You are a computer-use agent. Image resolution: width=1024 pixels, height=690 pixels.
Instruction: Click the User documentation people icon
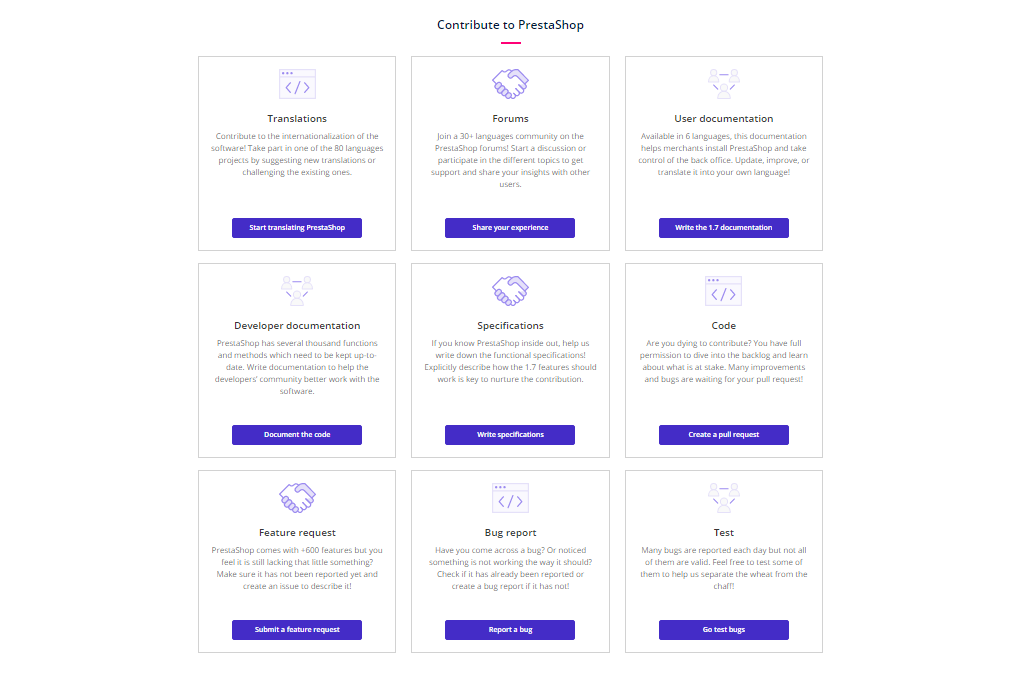click(723, 83)
